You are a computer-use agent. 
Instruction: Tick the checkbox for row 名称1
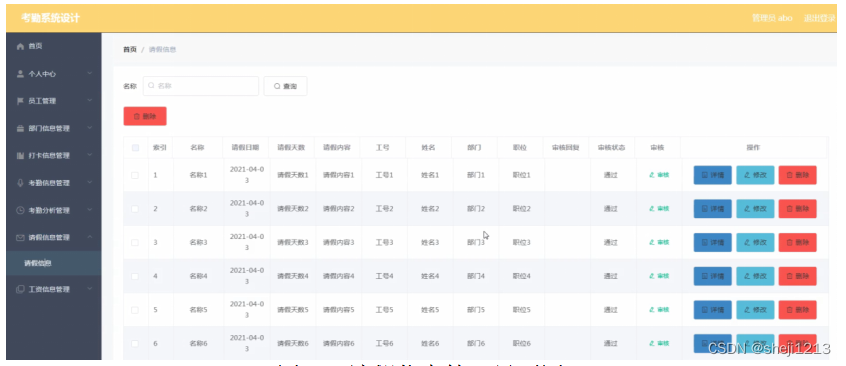pos(135,175)
